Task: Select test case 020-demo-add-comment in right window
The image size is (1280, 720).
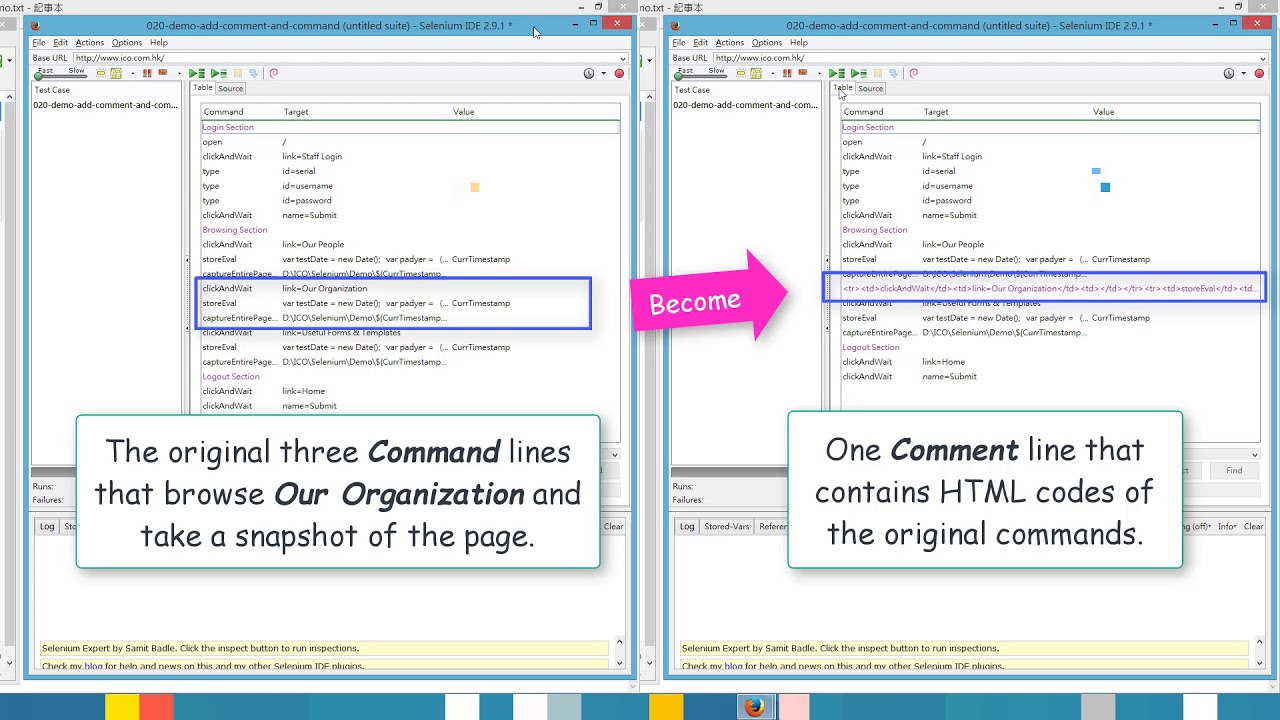Action: pos(746,105)
